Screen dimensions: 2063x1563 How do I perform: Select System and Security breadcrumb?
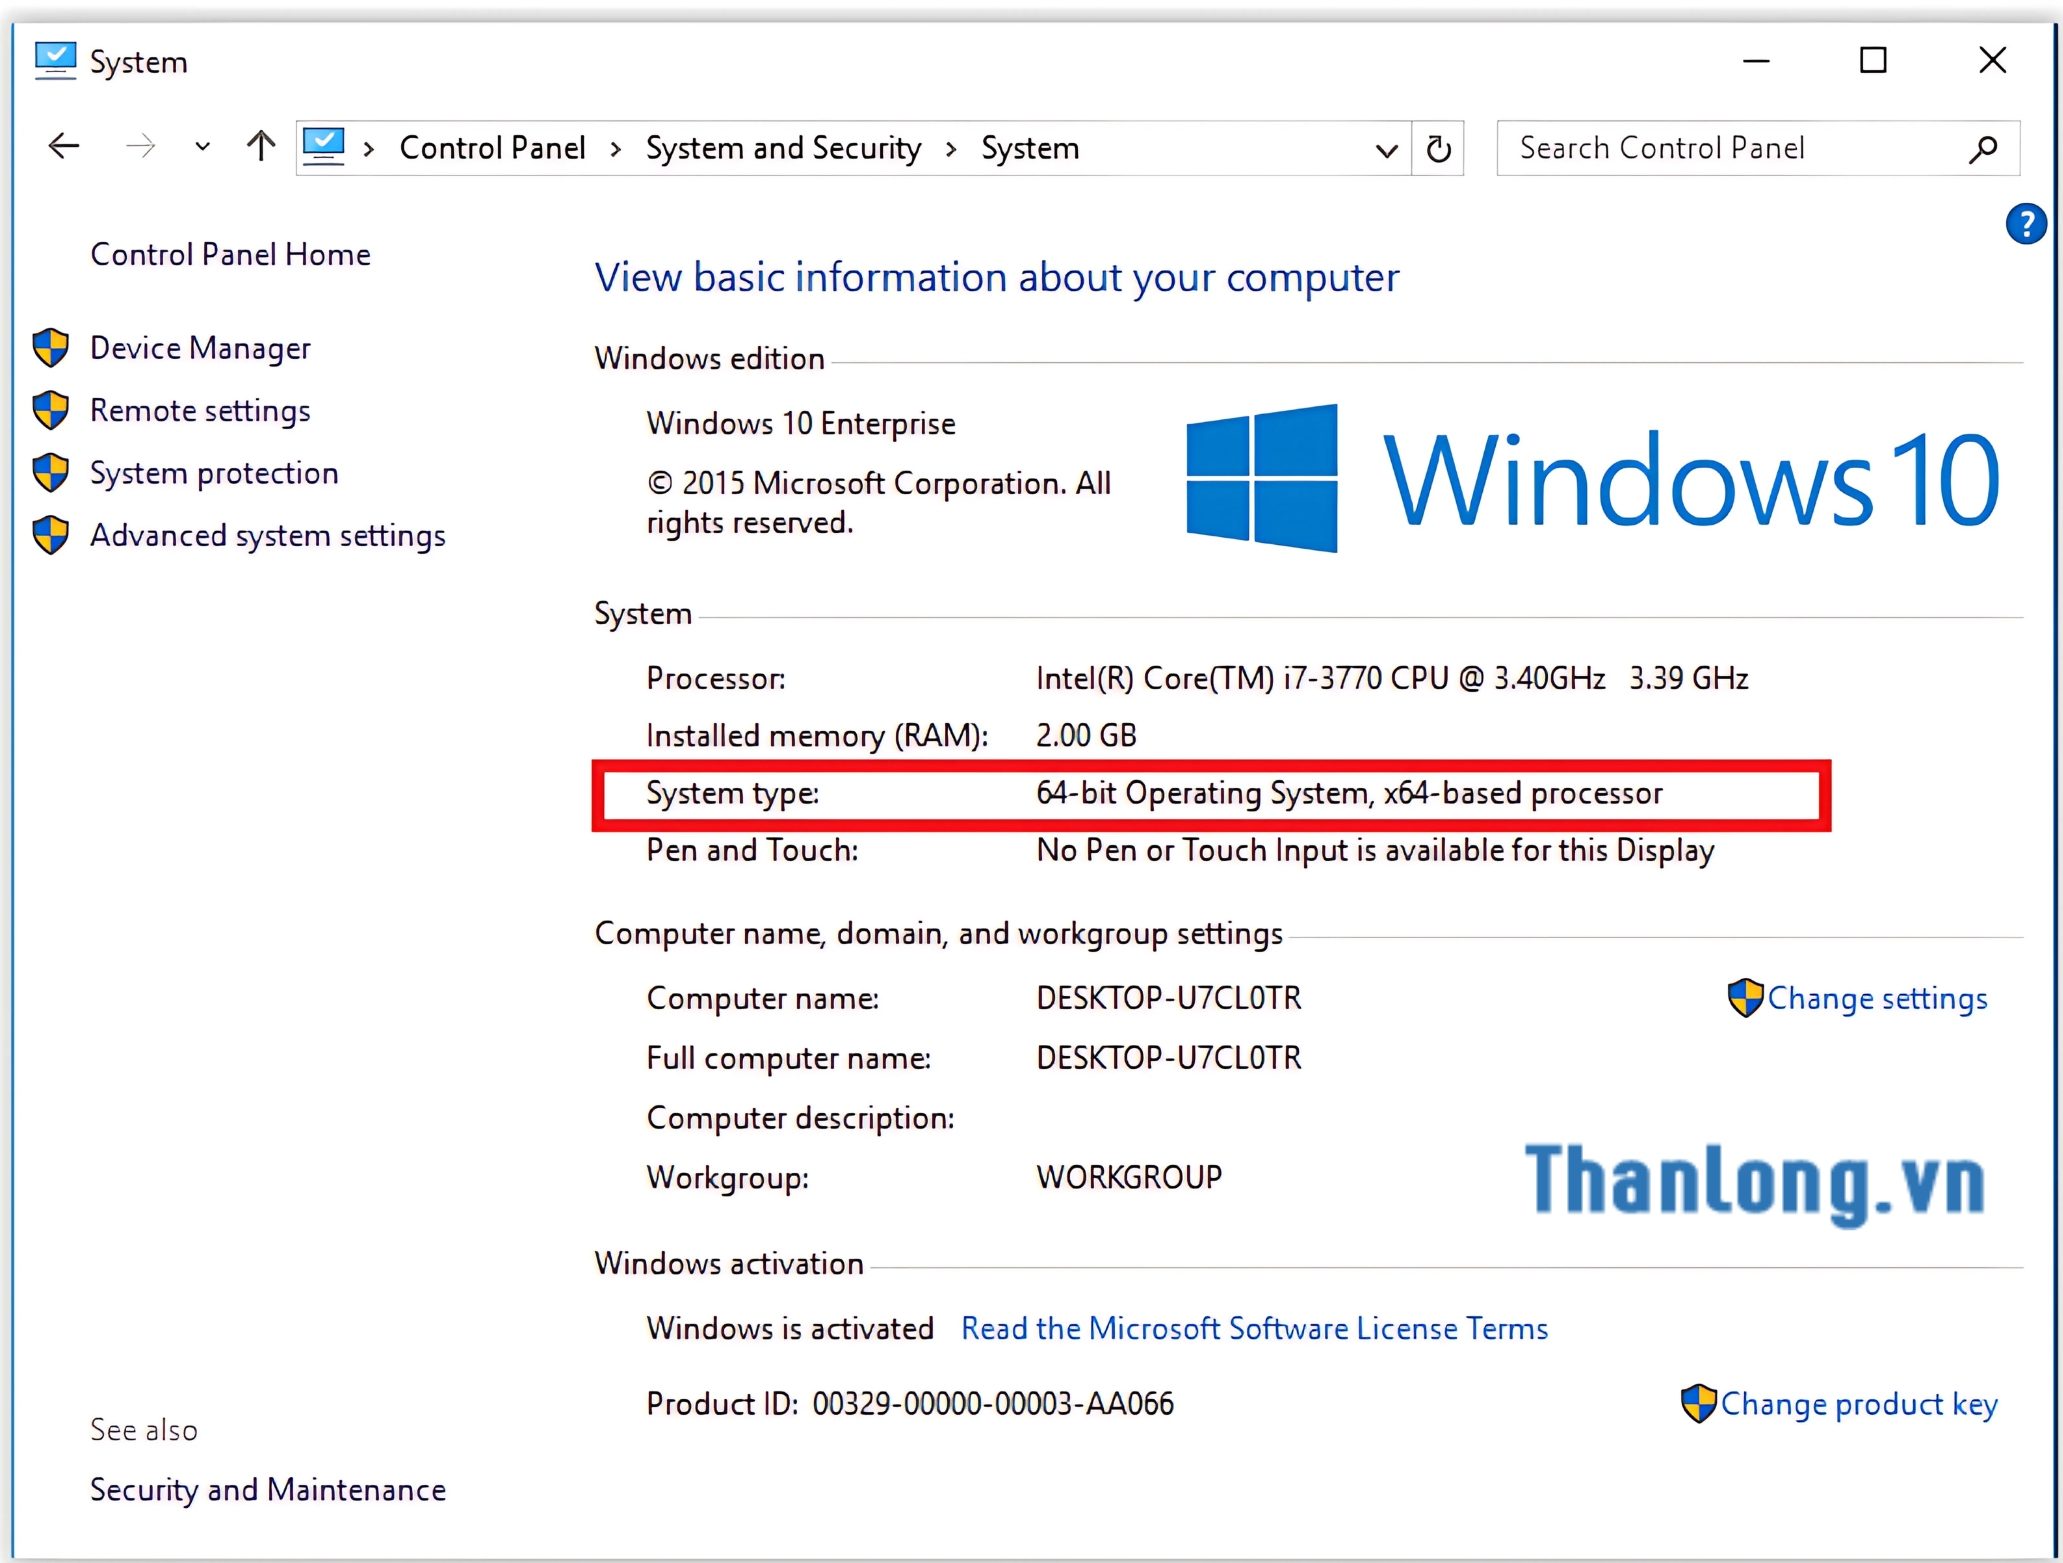pos(783,149)
